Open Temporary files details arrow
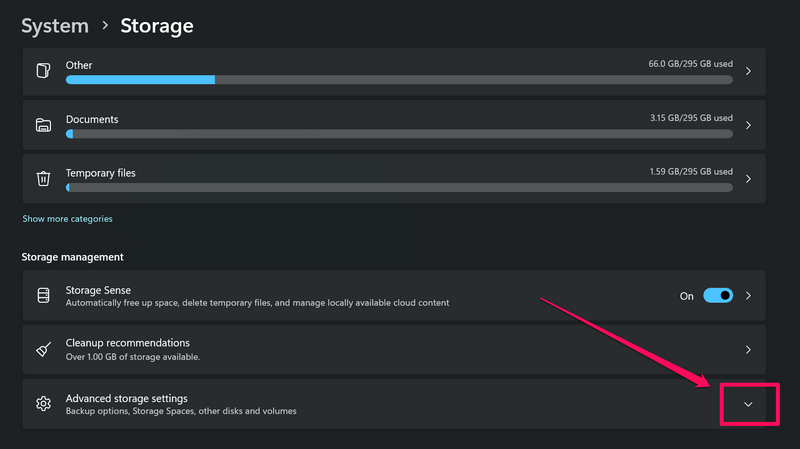The width and height of the screenshot is (800, 449). point(748,180)
